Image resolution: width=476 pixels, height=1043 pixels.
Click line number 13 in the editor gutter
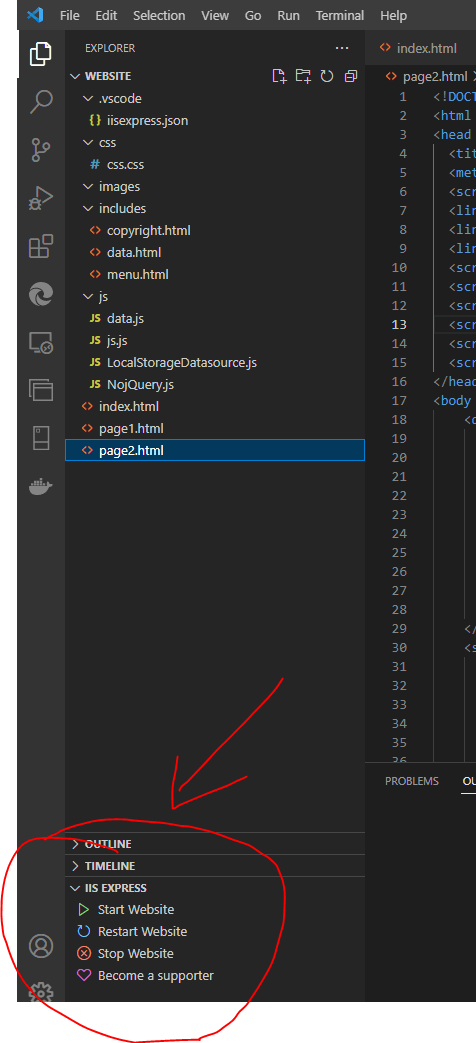click(400, 325)
